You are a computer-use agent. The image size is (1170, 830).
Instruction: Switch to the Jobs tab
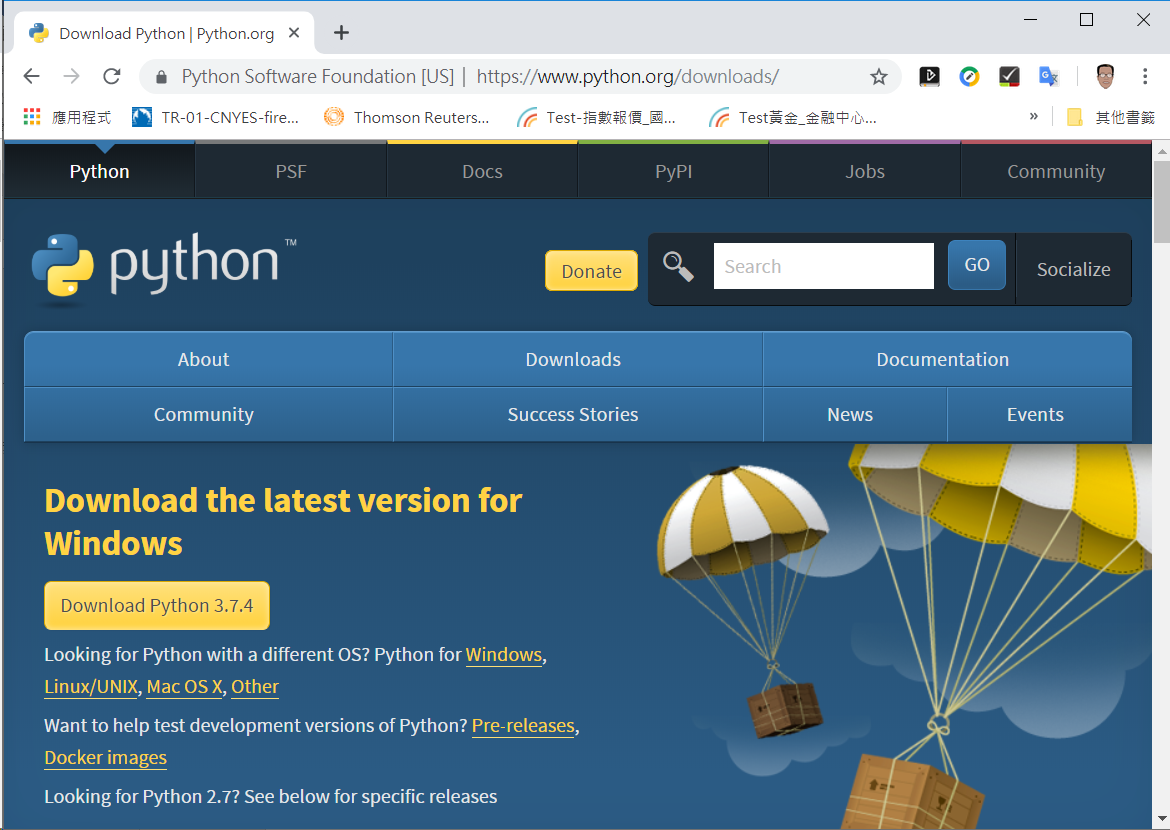tap(866, 171)
